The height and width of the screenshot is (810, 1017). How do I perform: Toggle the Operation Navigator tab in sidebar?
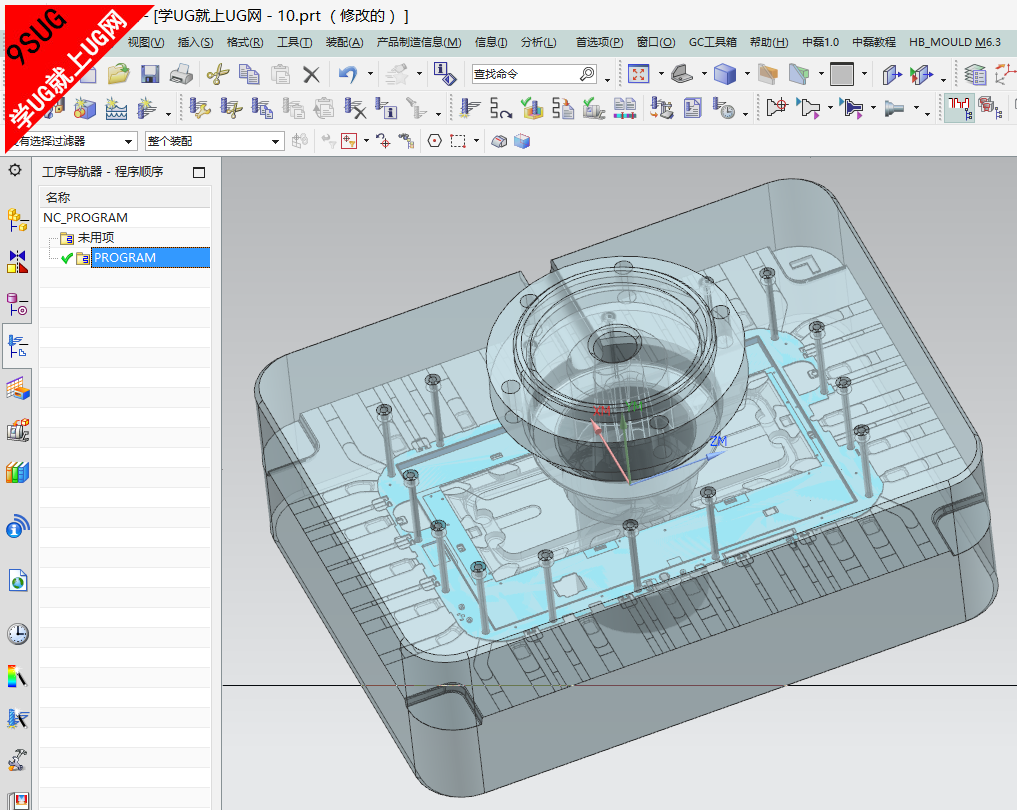(18, 345)
